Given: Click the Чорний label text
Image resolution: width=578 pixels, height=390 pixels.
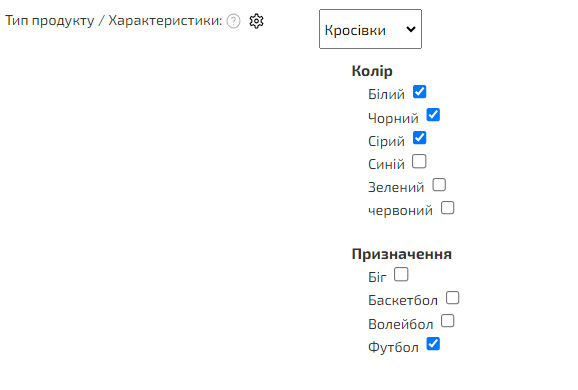Looking at the screenshot, I should tap(393, 118).
